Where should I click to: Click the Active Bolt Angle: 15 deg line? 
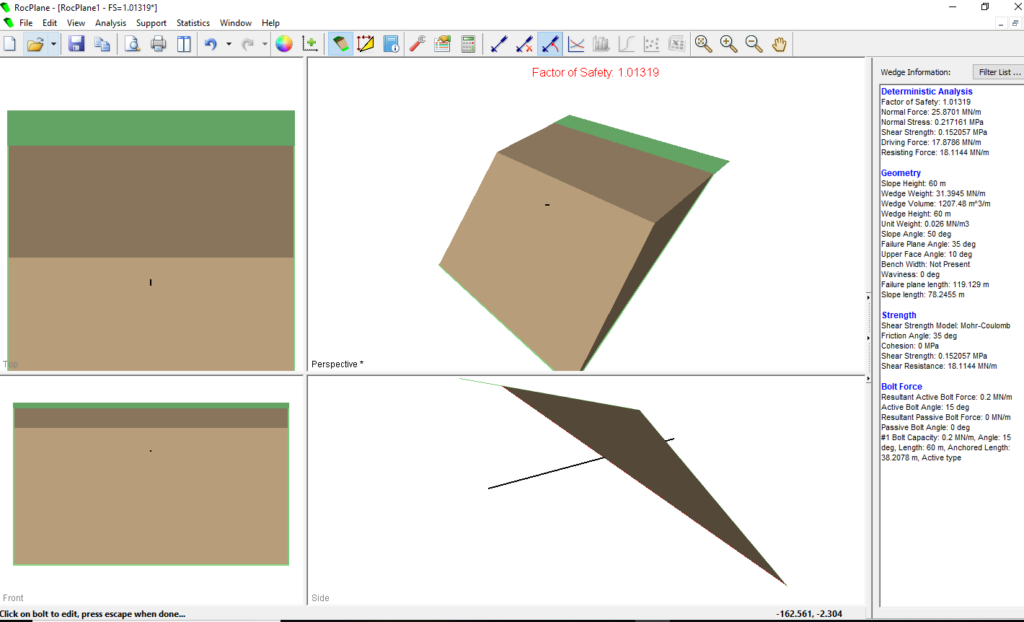coord(925,407)
